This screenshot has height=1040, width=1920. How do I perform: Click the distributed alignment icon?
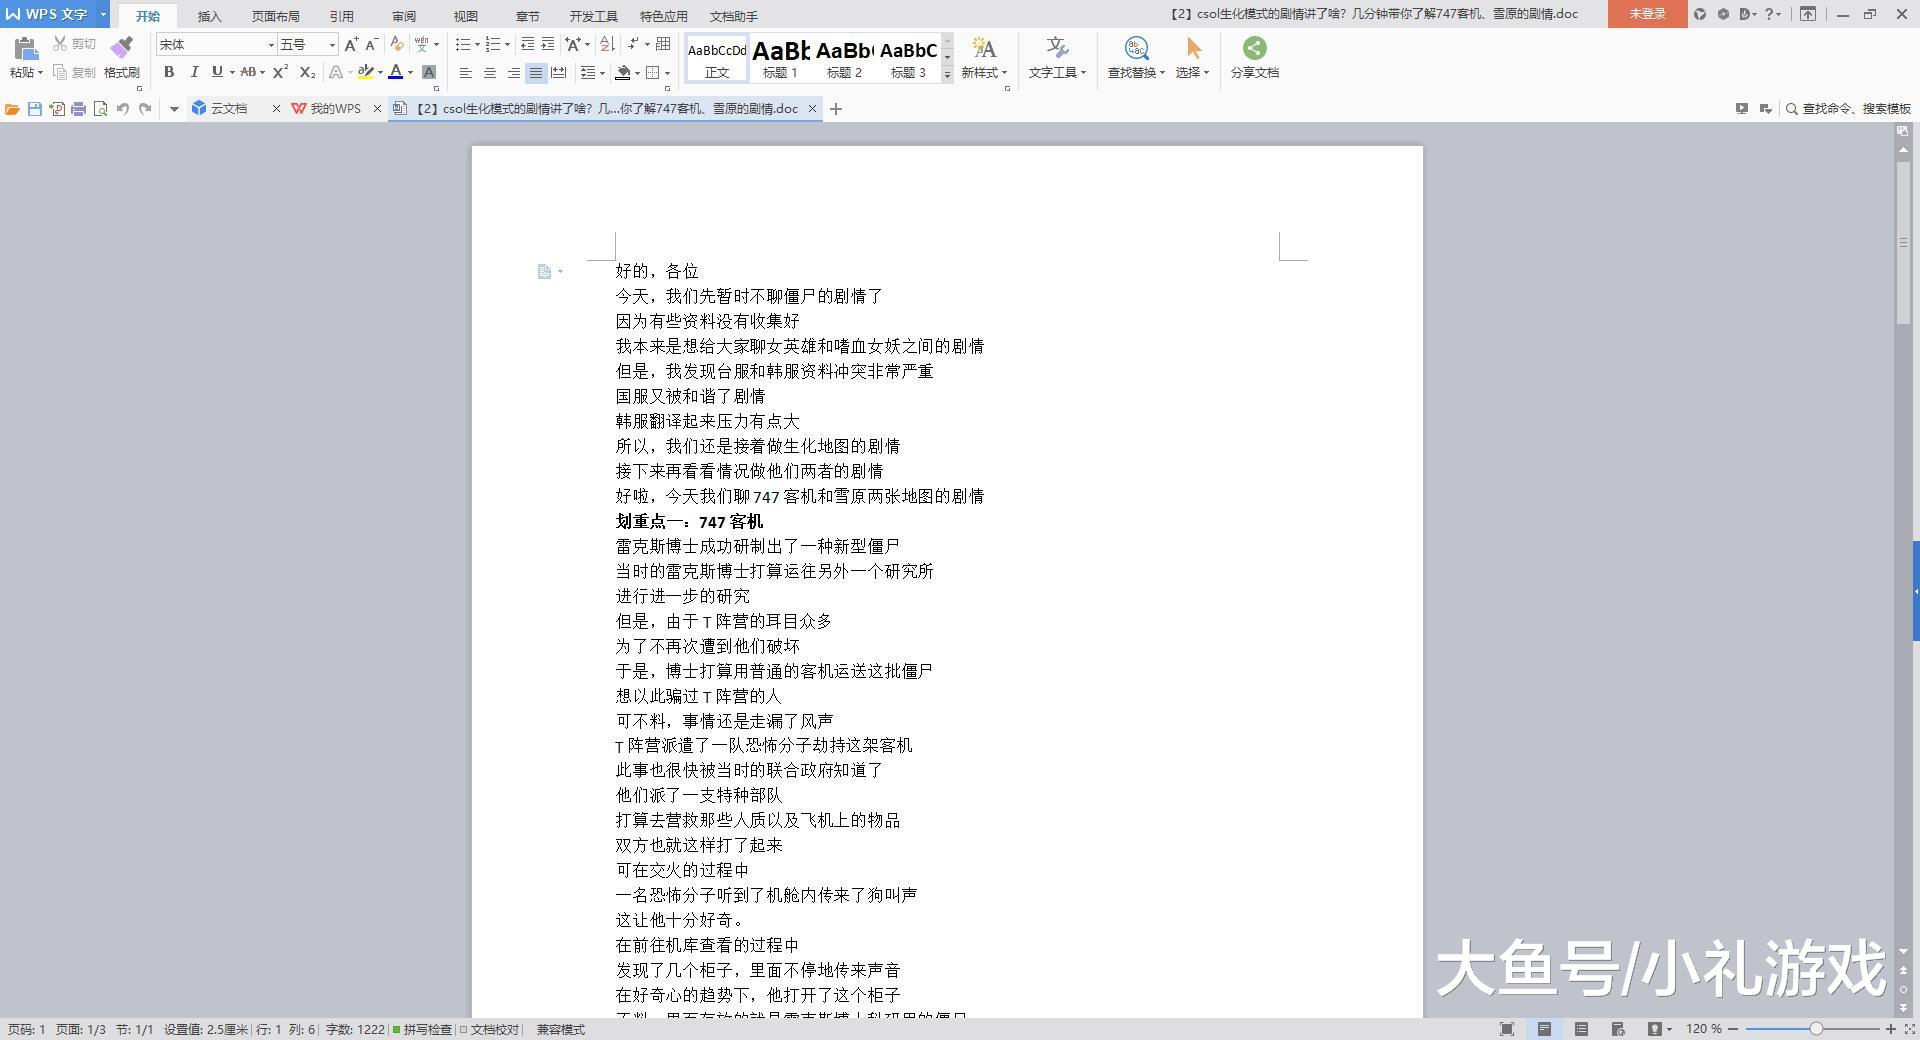pyautogui.click(x=559, y=72)
